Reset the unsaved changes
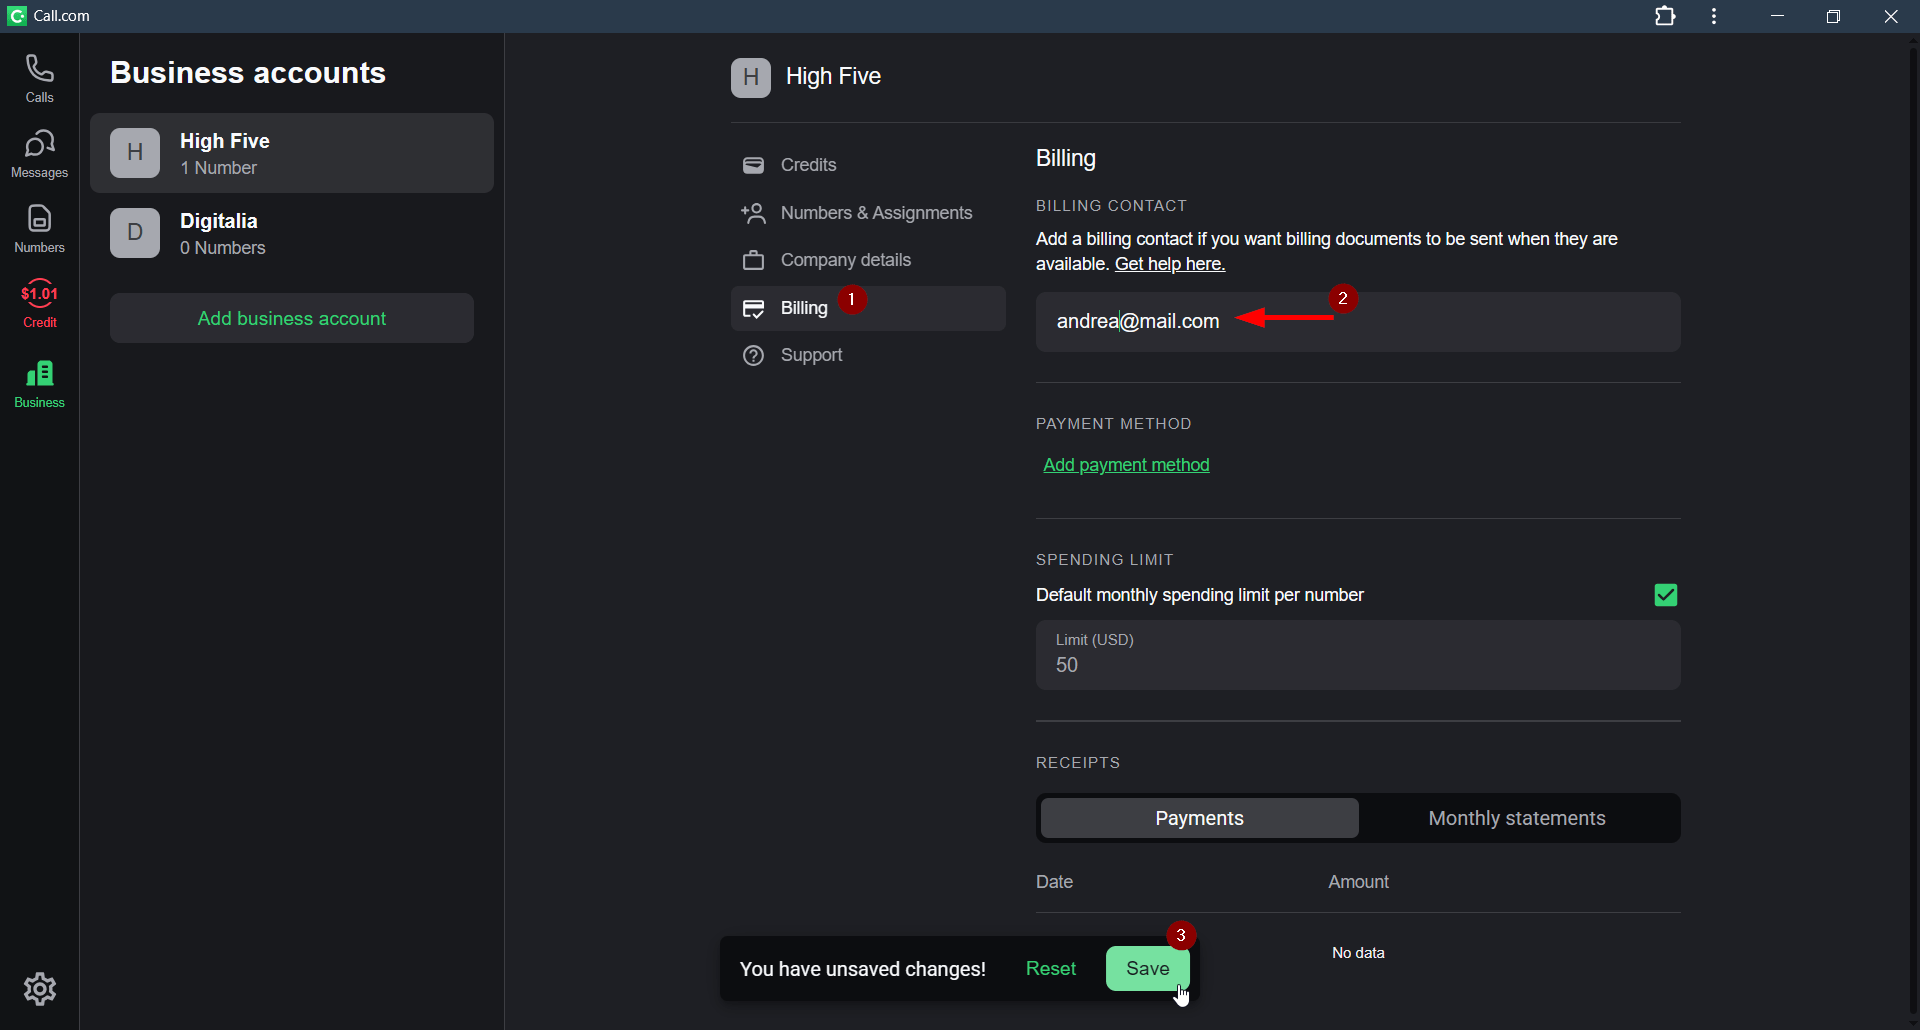Image resolution: width=1920 pixels, height=1030 pixels. (1050, 968)
